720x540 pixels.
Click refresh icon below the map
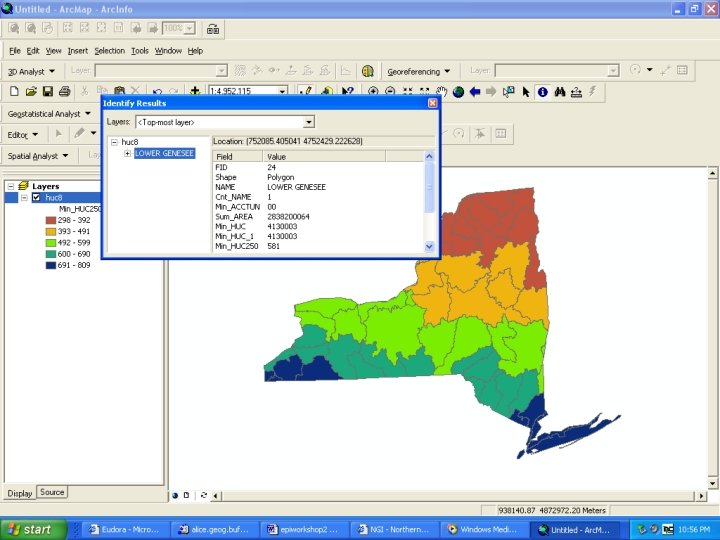click(203, 495)
